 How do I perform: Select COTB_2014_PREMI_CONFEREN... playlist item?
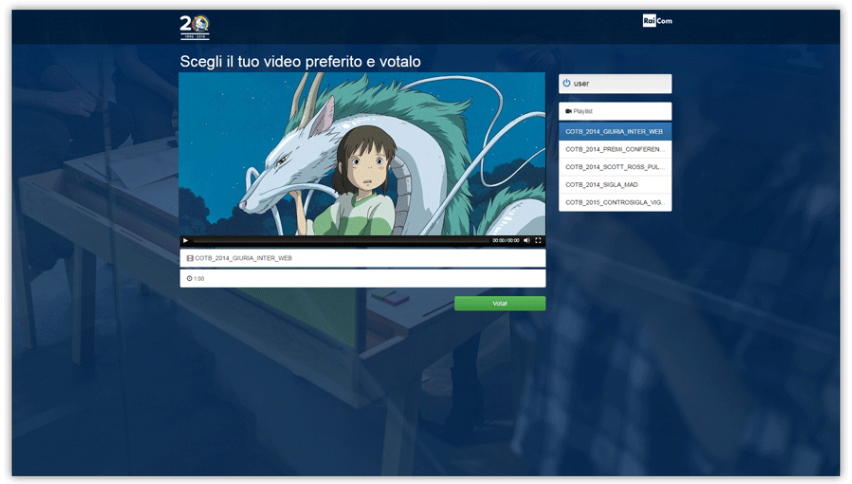pyautogui.click(x=615, y=149)
